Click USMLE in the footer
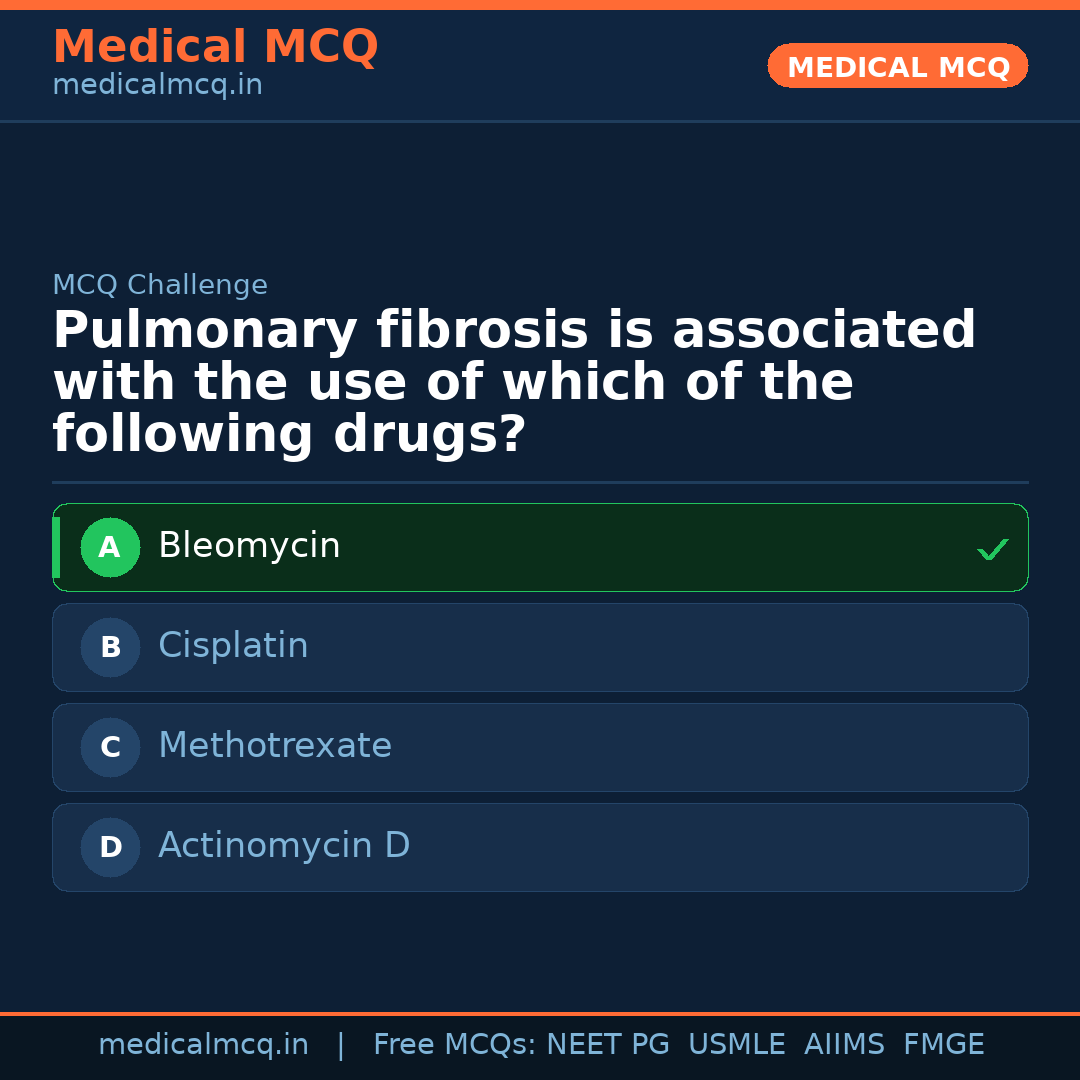This screenshot has width=1080, height=1080. point(737,1044)
